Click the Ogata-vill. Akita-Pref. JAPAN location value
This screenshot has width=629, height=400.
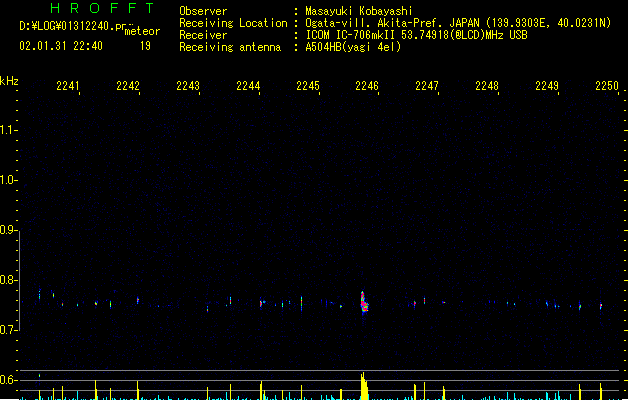click(x=458, y=23)
